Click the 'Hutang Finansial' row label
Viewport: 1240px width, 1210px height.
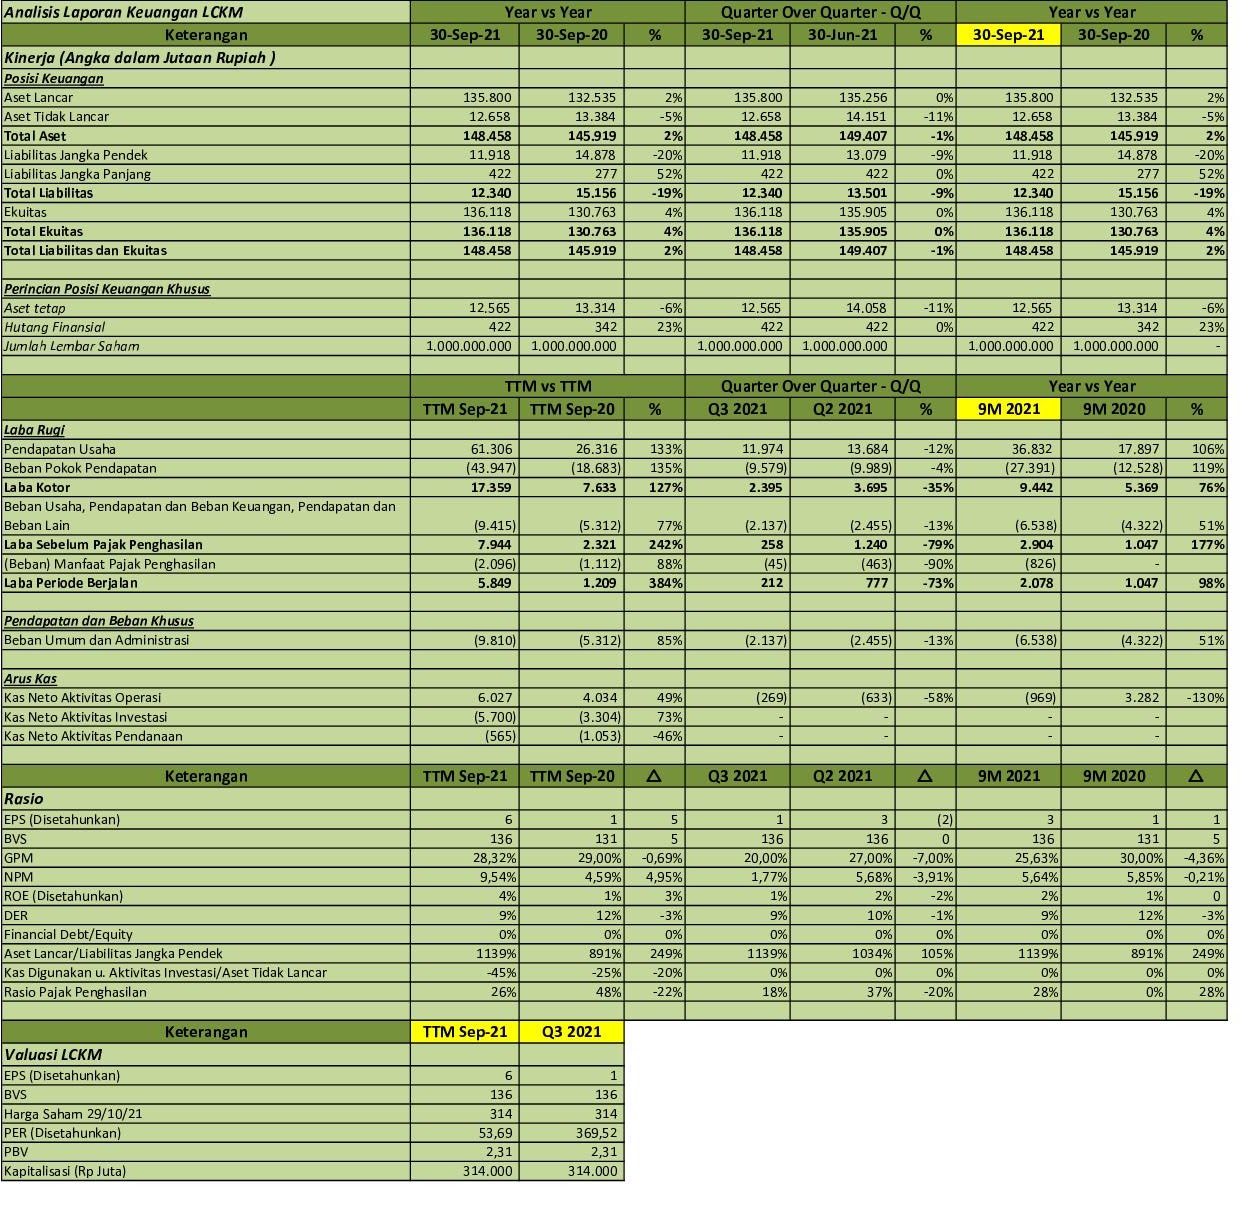click(55, 327)
